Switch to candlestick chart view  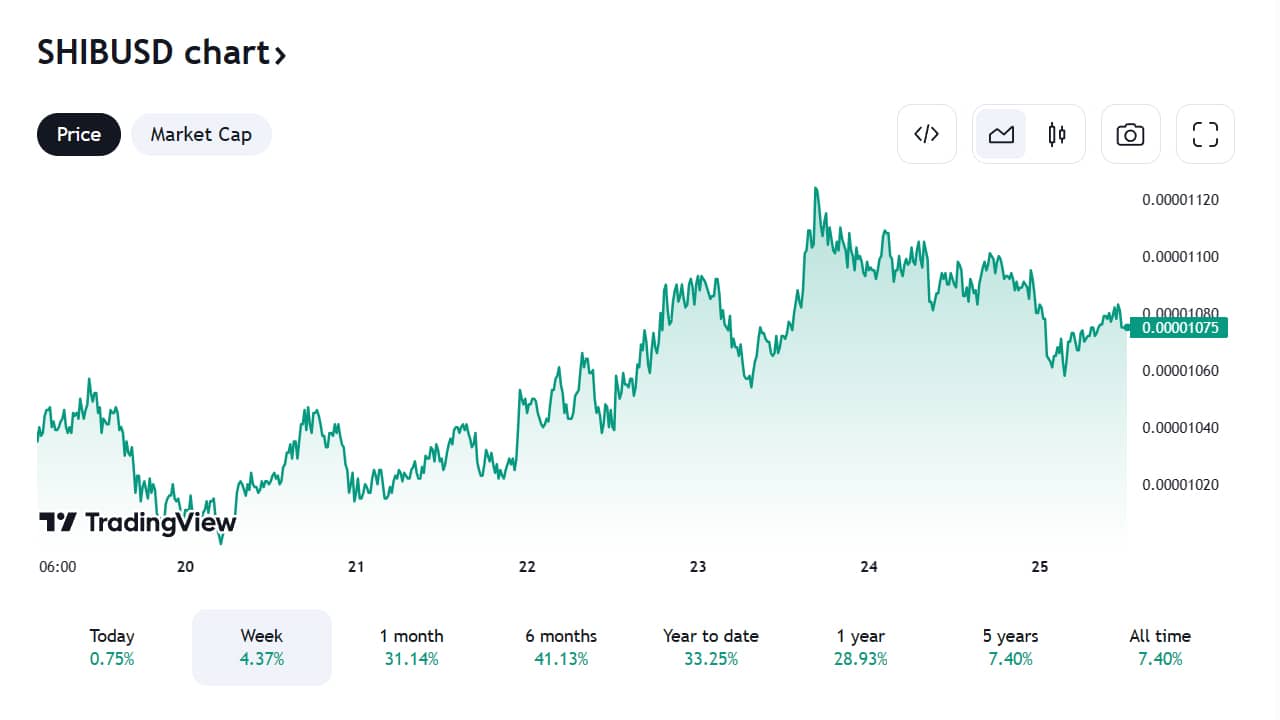1057,134
